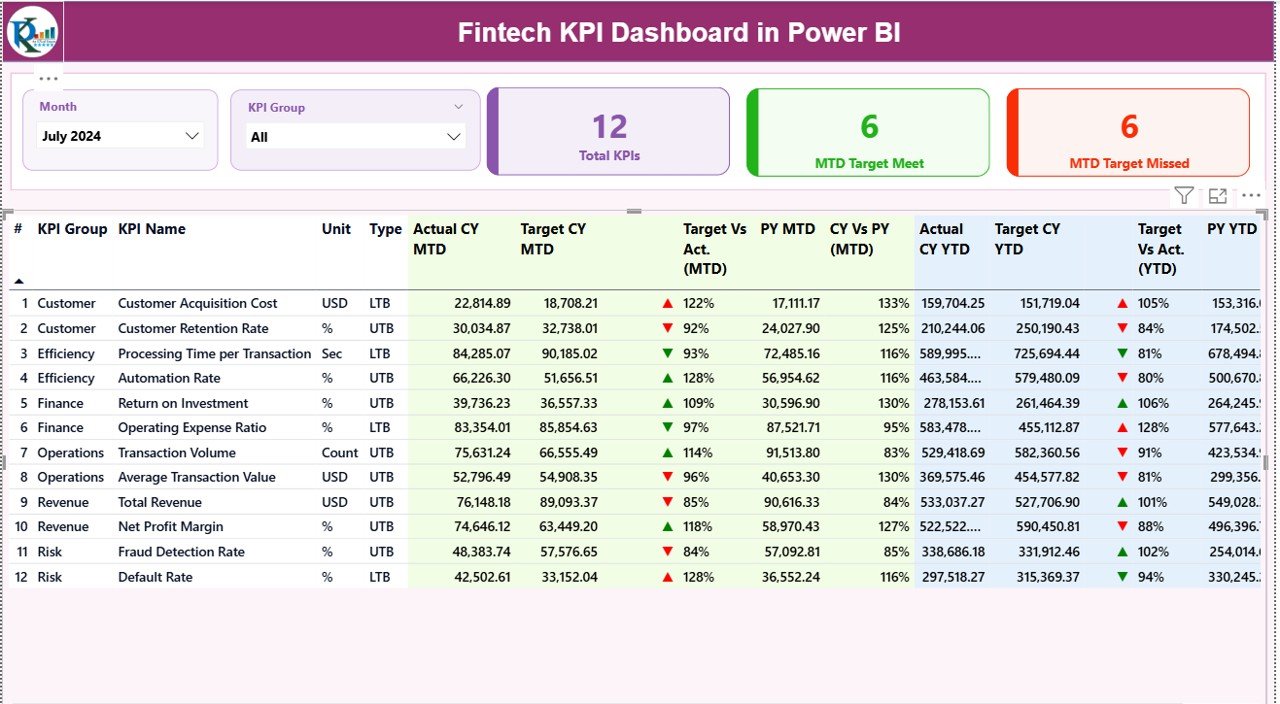
Task: Click the page-level ellipsis above the Month slicer
Action: point(47,77)
